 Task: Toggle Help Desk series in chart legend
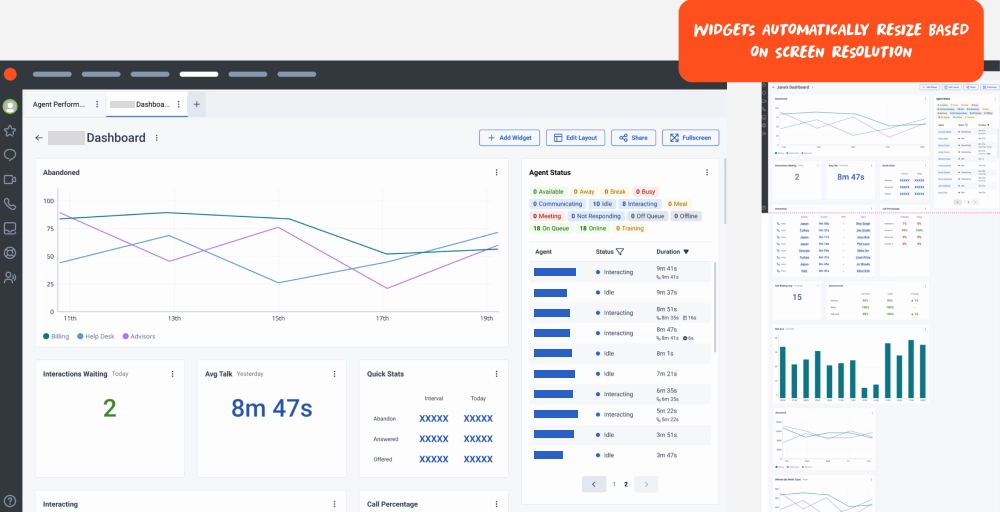click(x=96, y=336)
